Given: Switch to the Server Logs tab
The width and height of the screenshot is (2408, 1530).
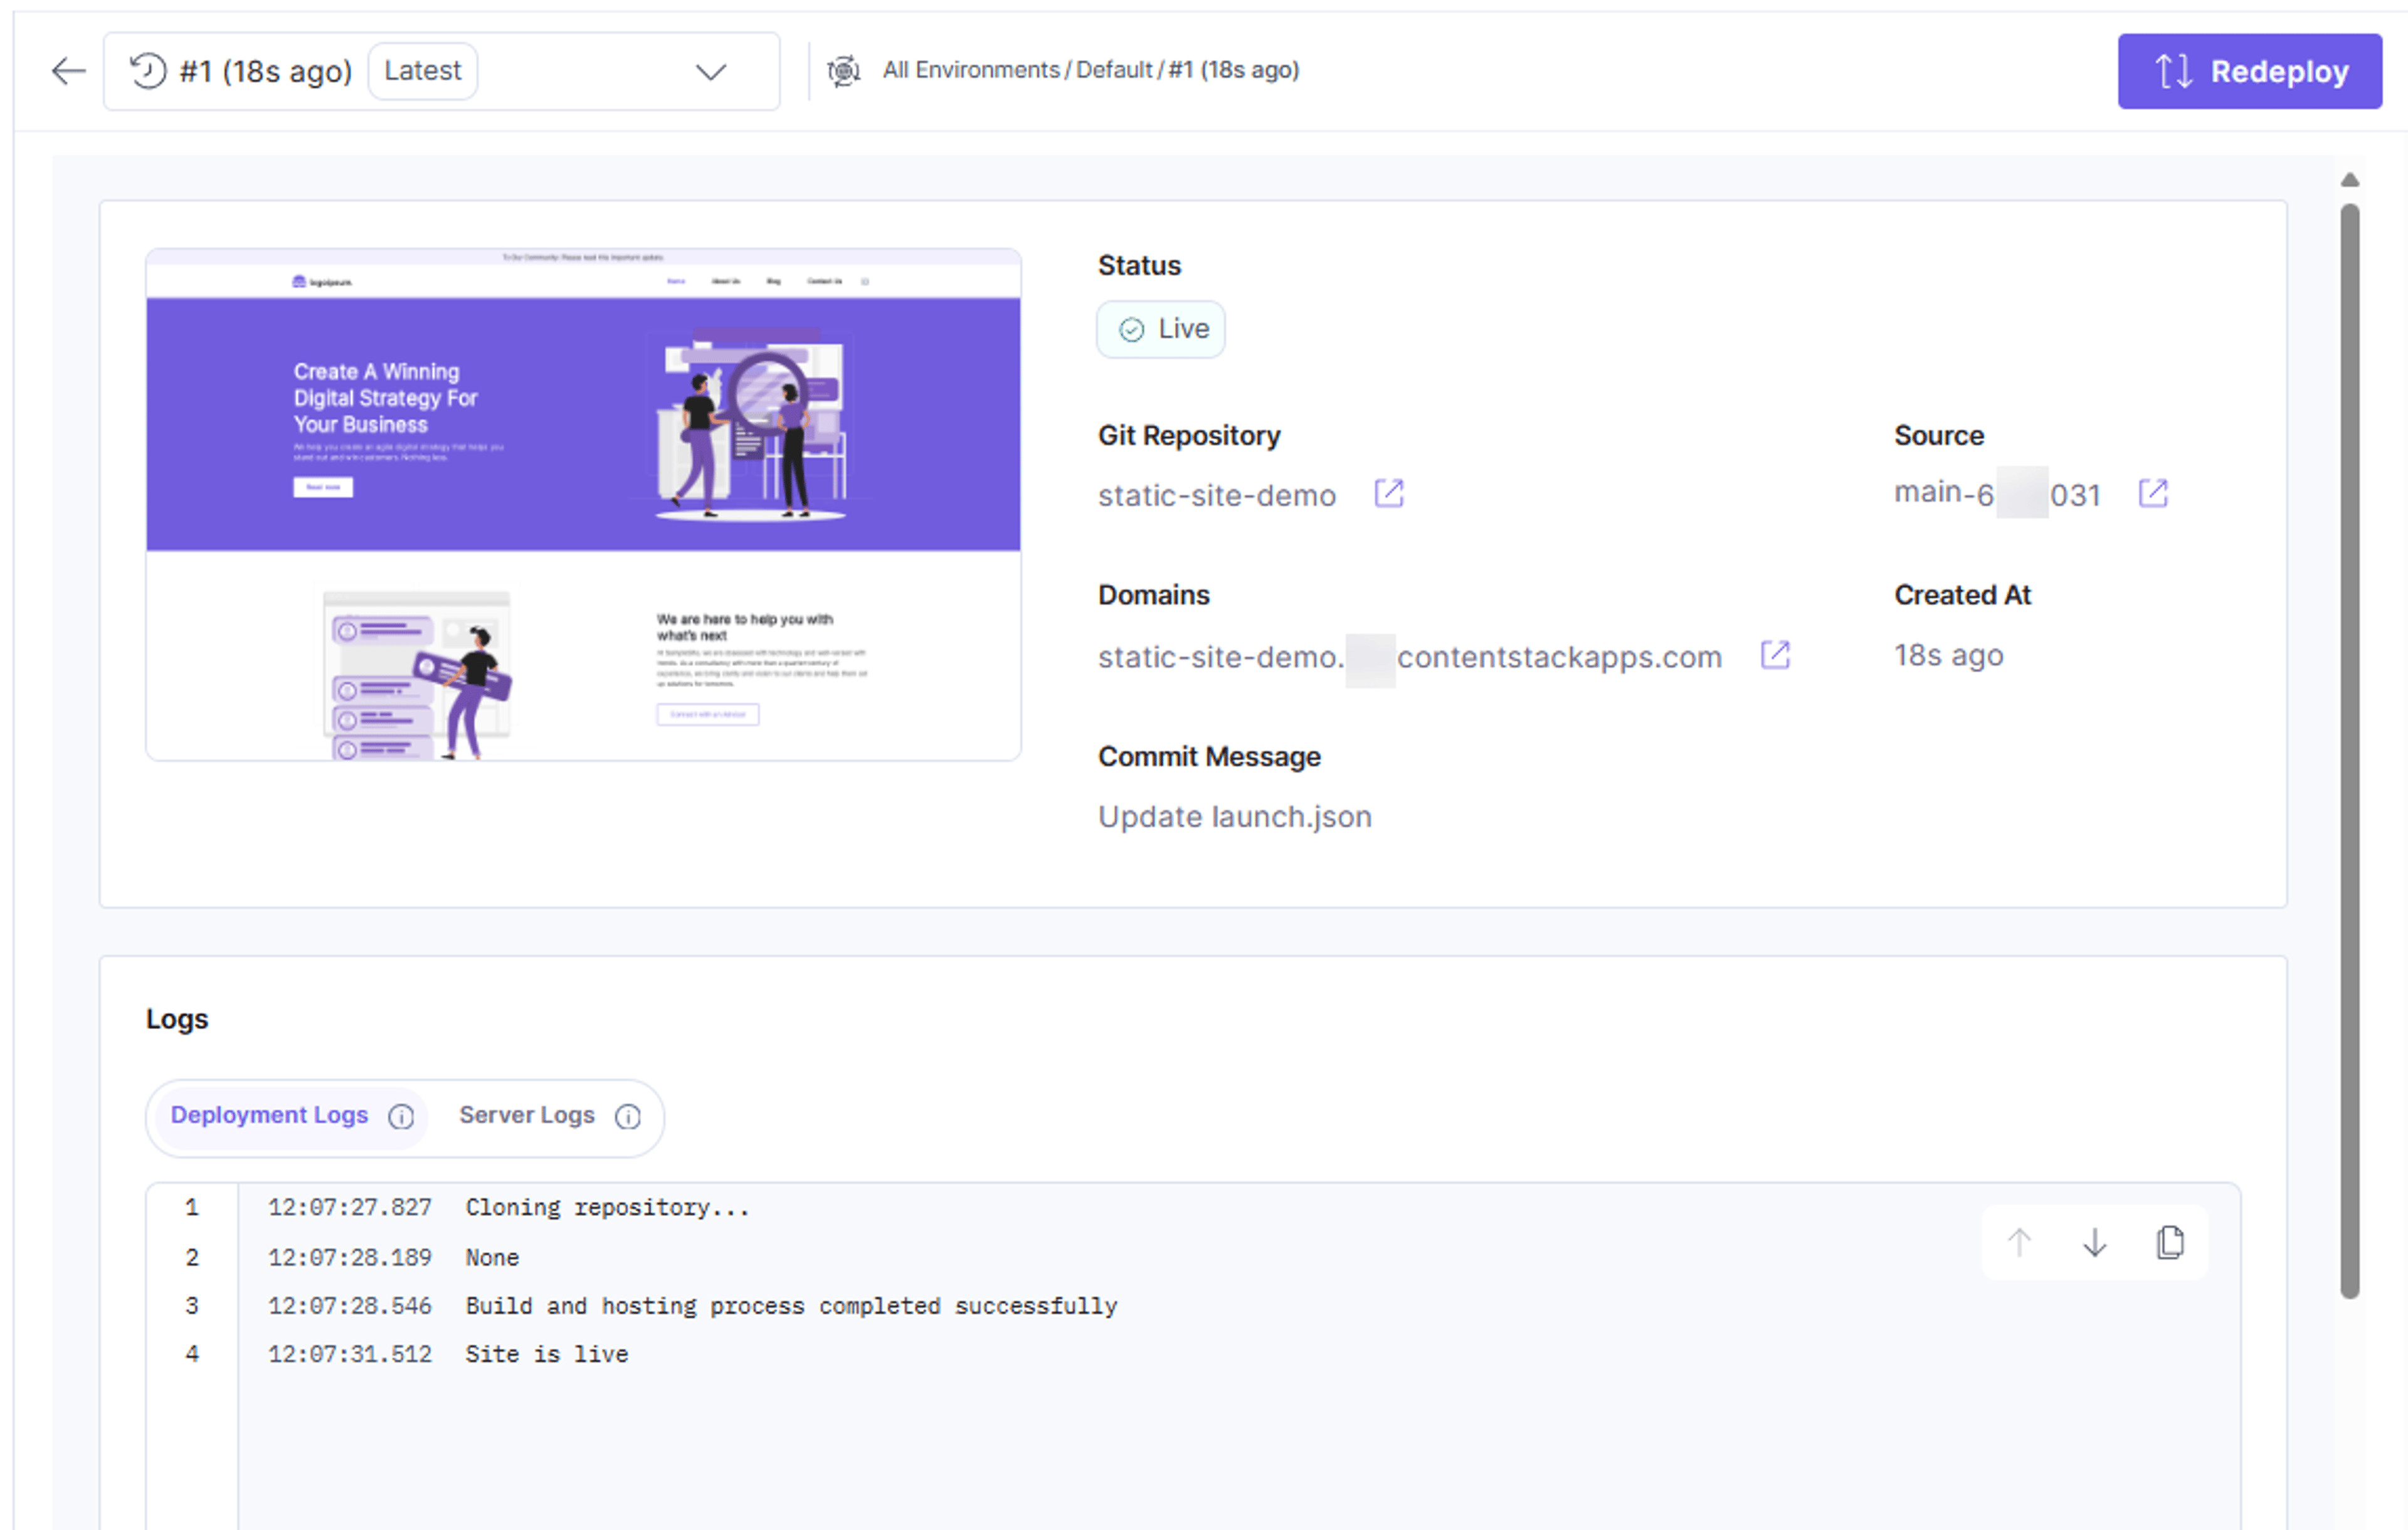Looking at the screenshot, I should click(527, 1115).
